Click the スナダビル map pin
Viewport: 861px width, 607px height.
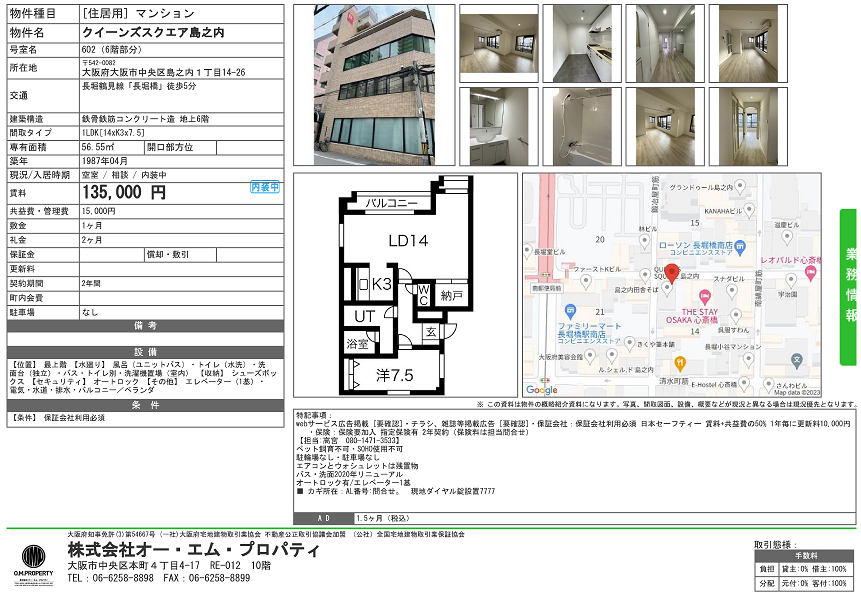pos(731,291)
